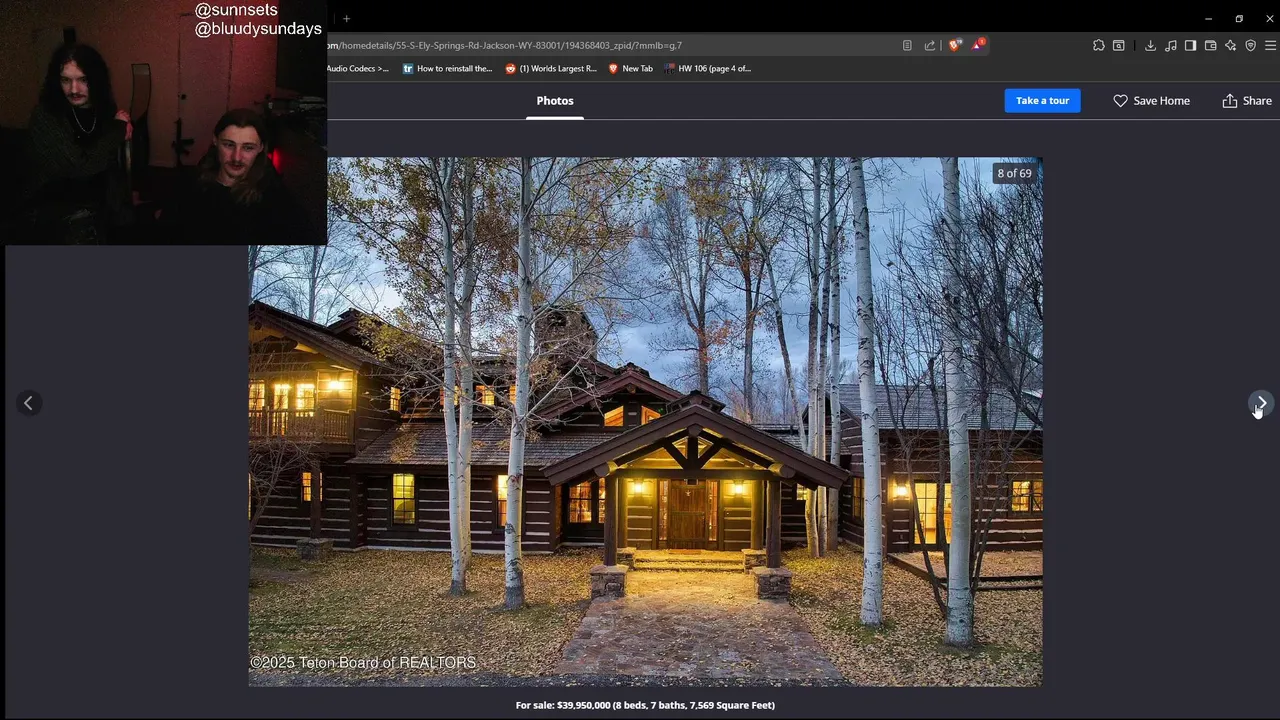Screen dimensions: 1280x720
Task: Click the Share button
Action: tap(1246, 101)
